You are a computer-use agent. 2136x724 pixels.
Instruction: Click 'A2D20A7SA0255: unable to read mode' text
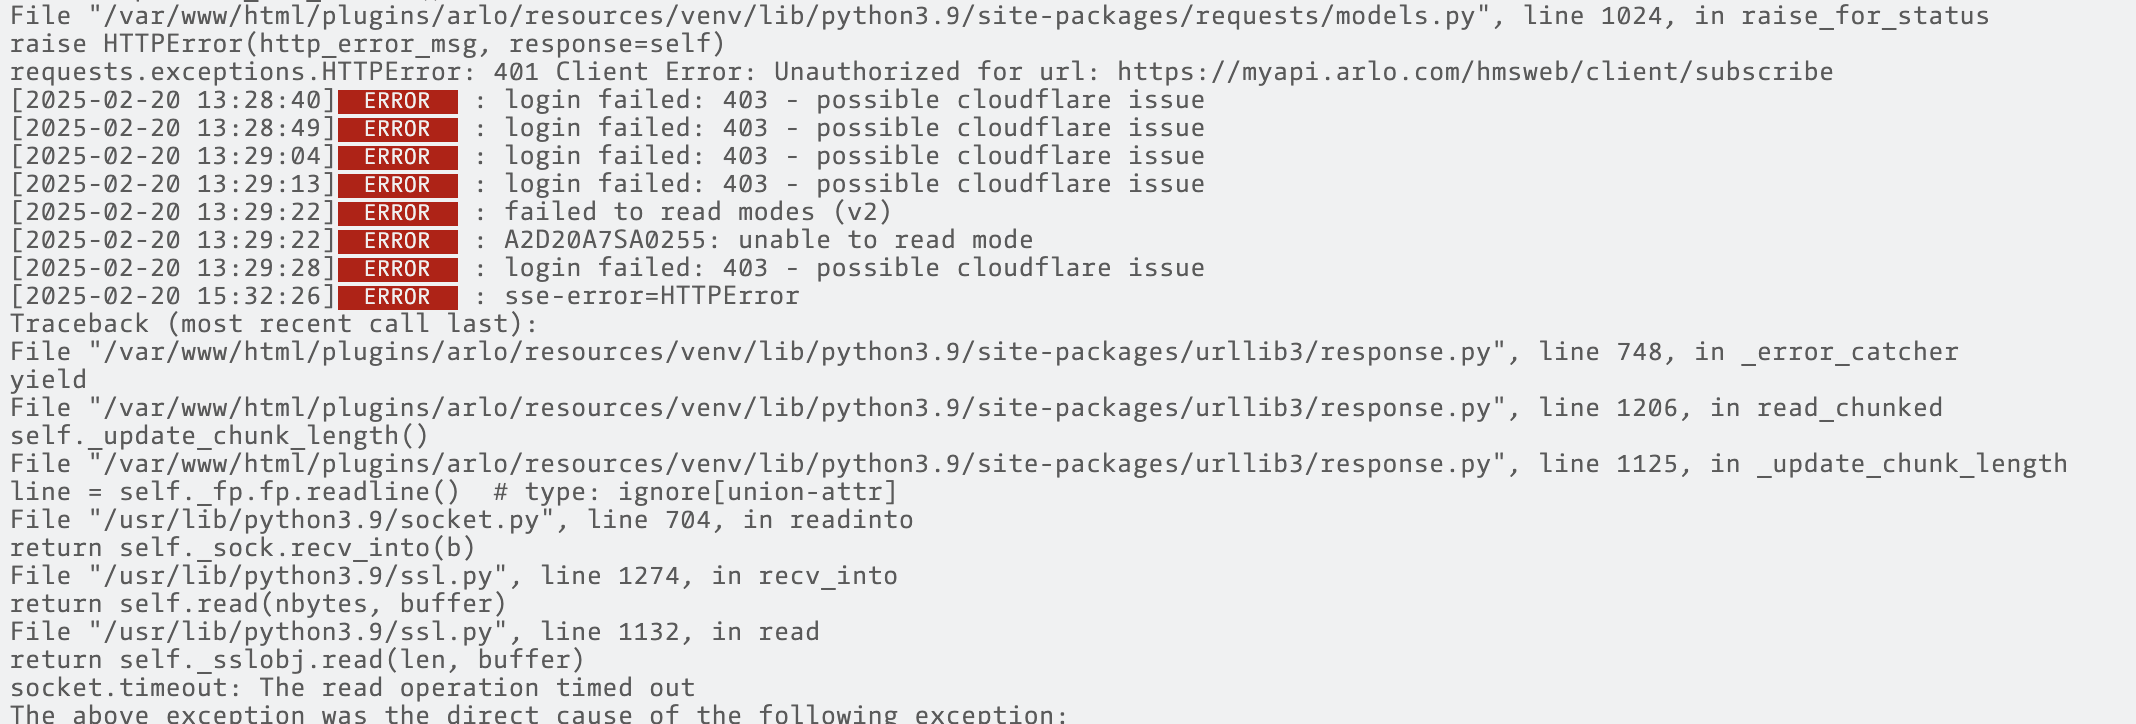tap(768, 240)
